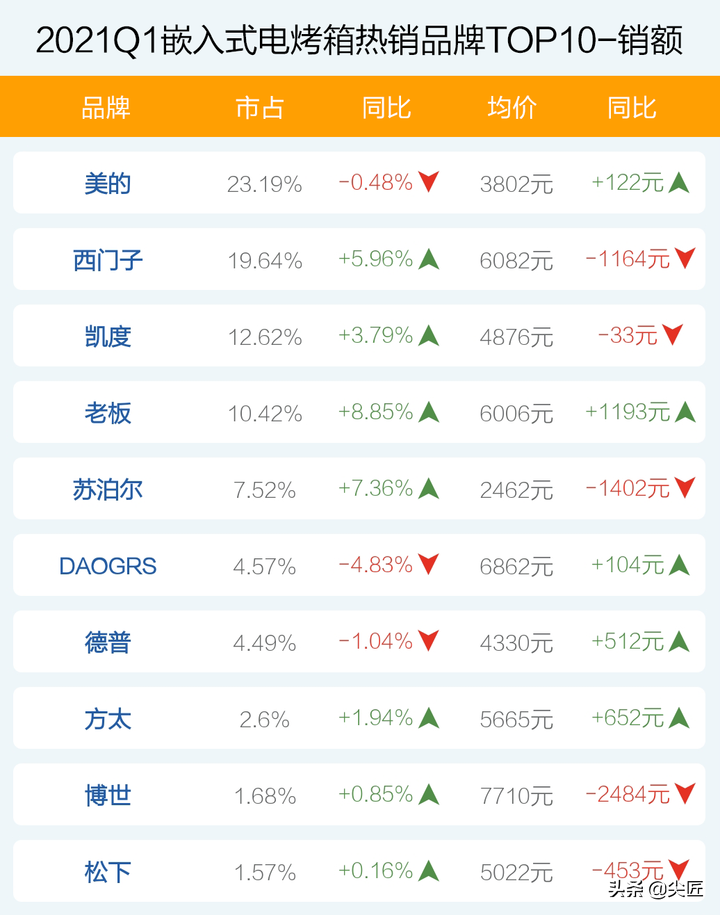Select the 品牌 column header
The image size is (720, 915).
click(x=106, y=108)
